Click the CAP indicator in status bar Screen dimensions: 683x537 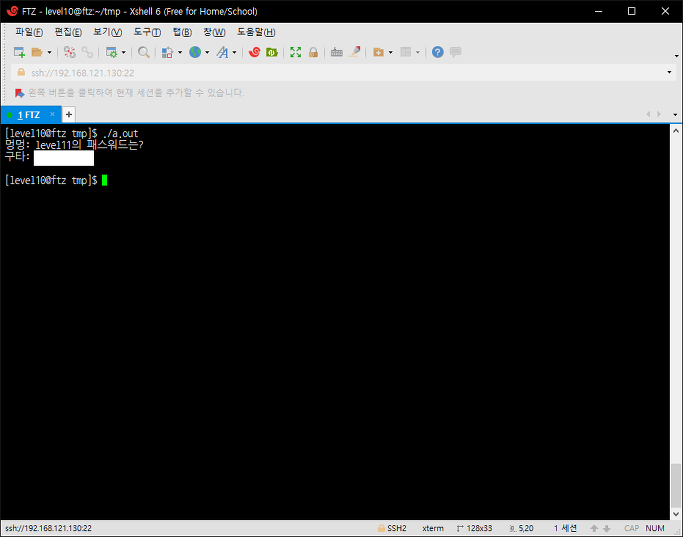coord(632,528)
